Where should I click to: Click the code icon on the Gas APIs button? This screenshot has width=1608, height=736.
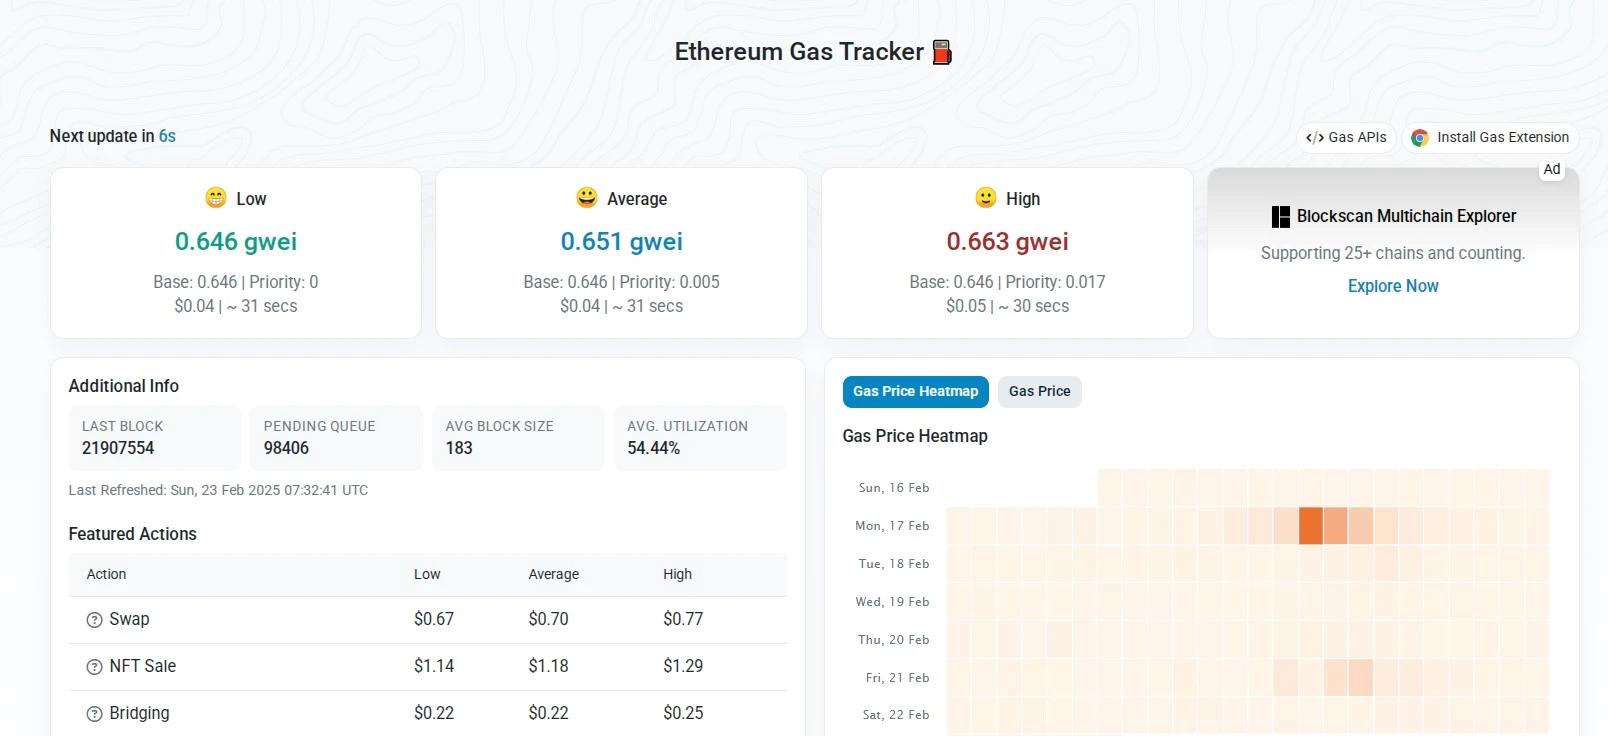click(1314, 137)
